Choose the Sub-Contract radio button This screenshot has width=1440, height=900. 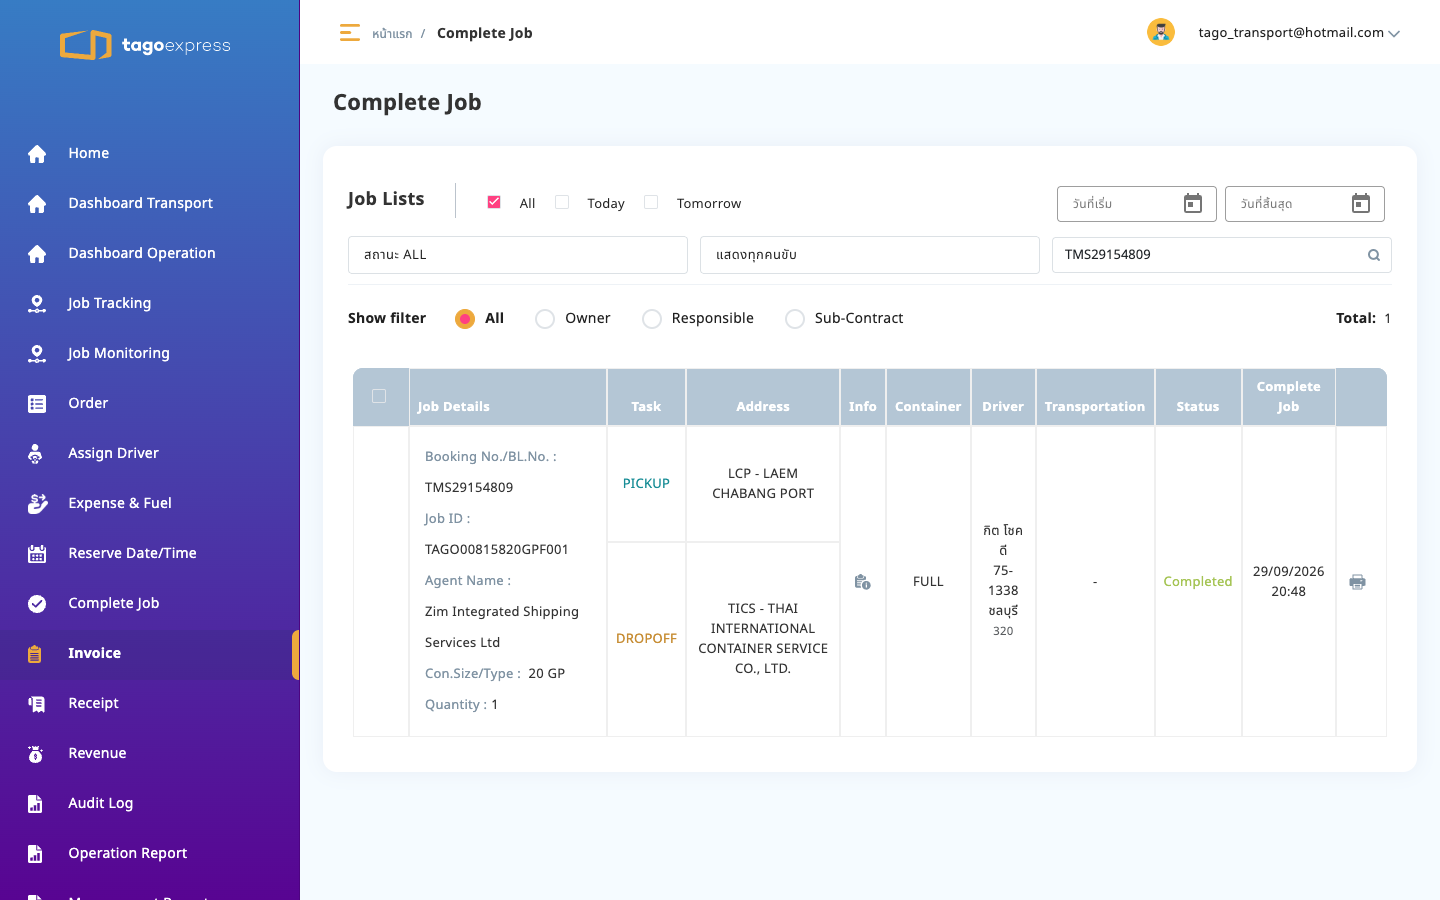pyautogui.click(x=795, y=319)
